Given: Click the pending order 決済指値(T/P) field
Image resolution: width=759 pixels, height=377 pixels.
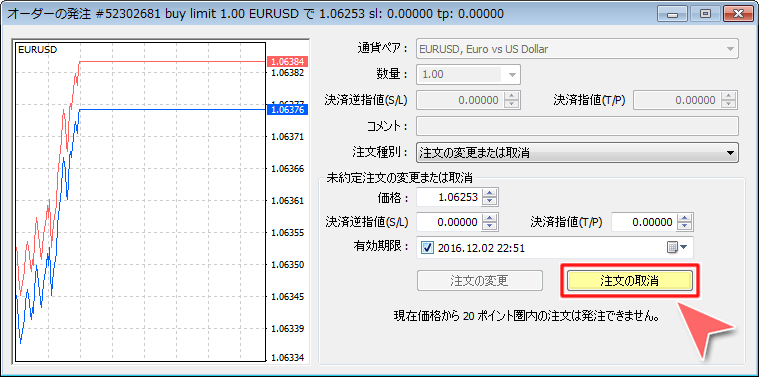Looking at the screenshot, I should coord(645,223).
